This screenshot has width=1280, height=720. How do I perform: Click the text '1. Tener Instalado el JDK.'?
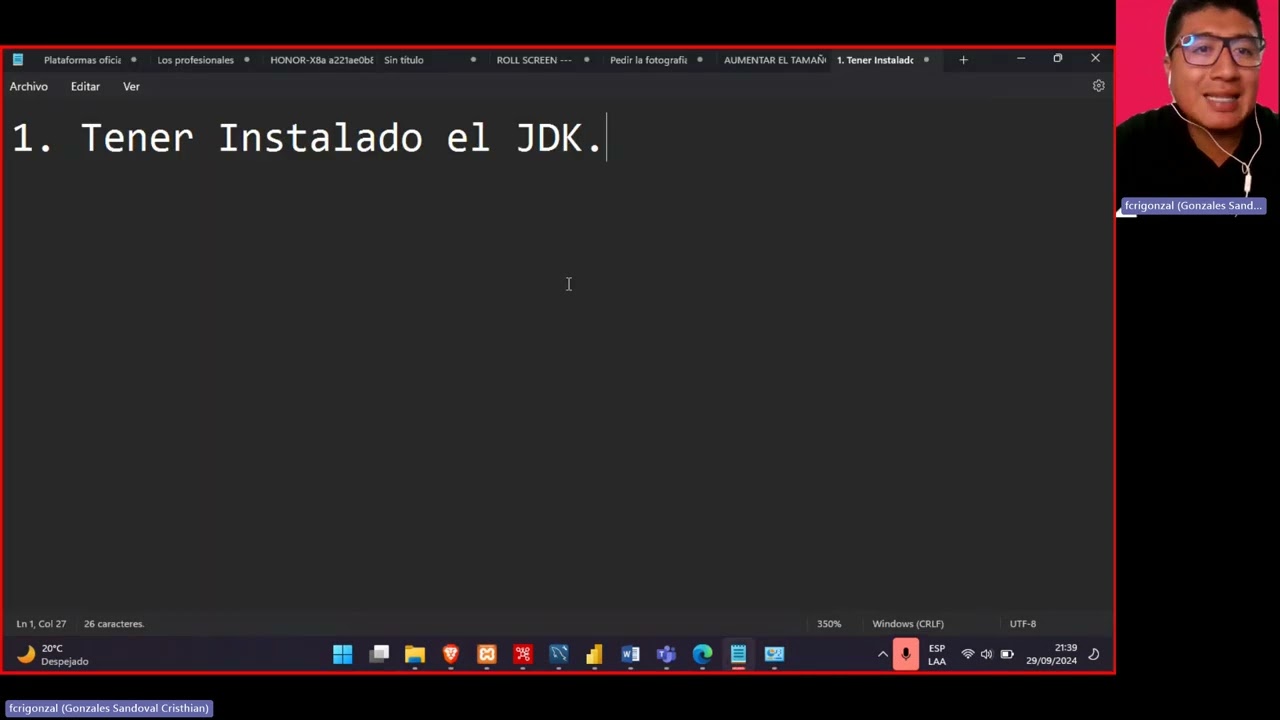click(306, 138)
